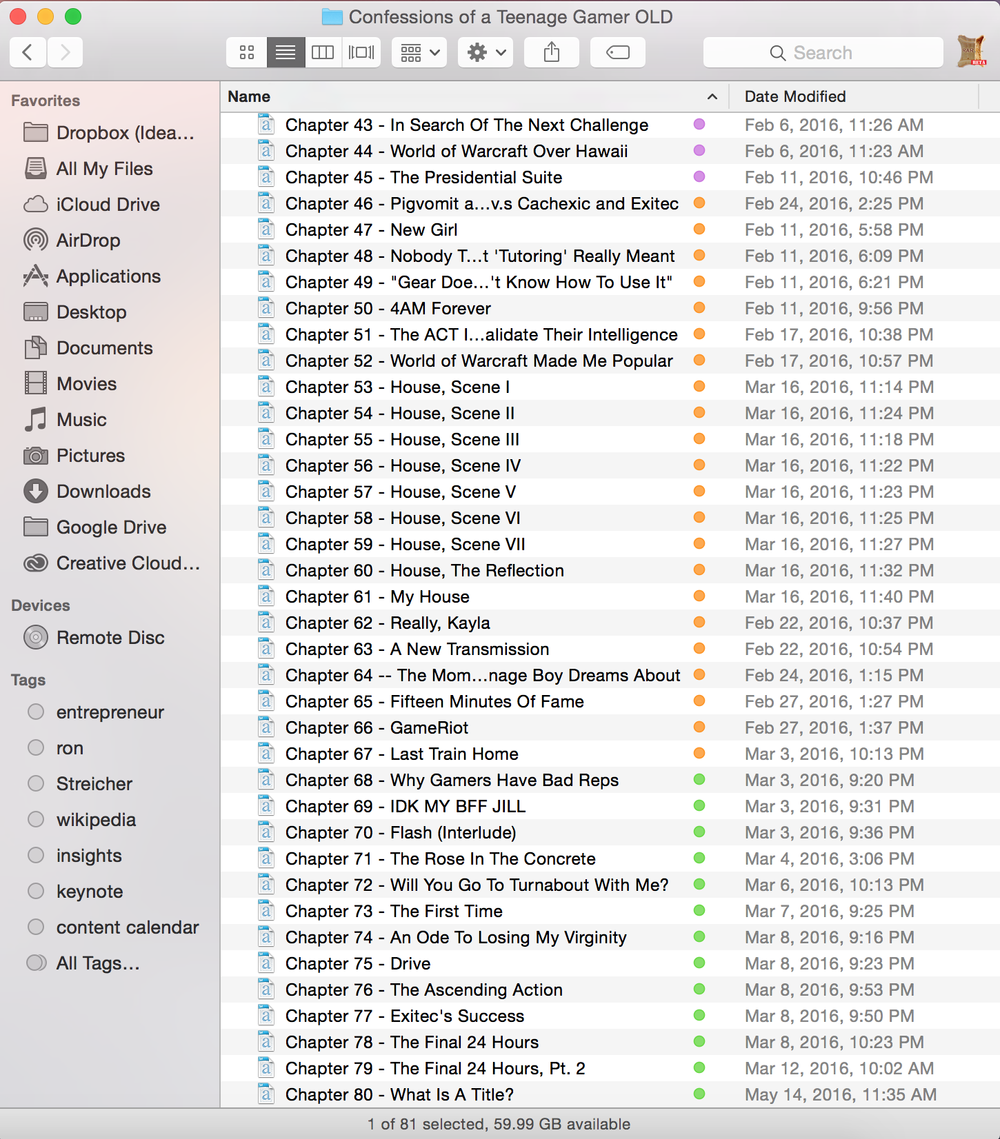Select Chapter 52 - World of Warcraft Made Me Popular

tap(610, 360)
